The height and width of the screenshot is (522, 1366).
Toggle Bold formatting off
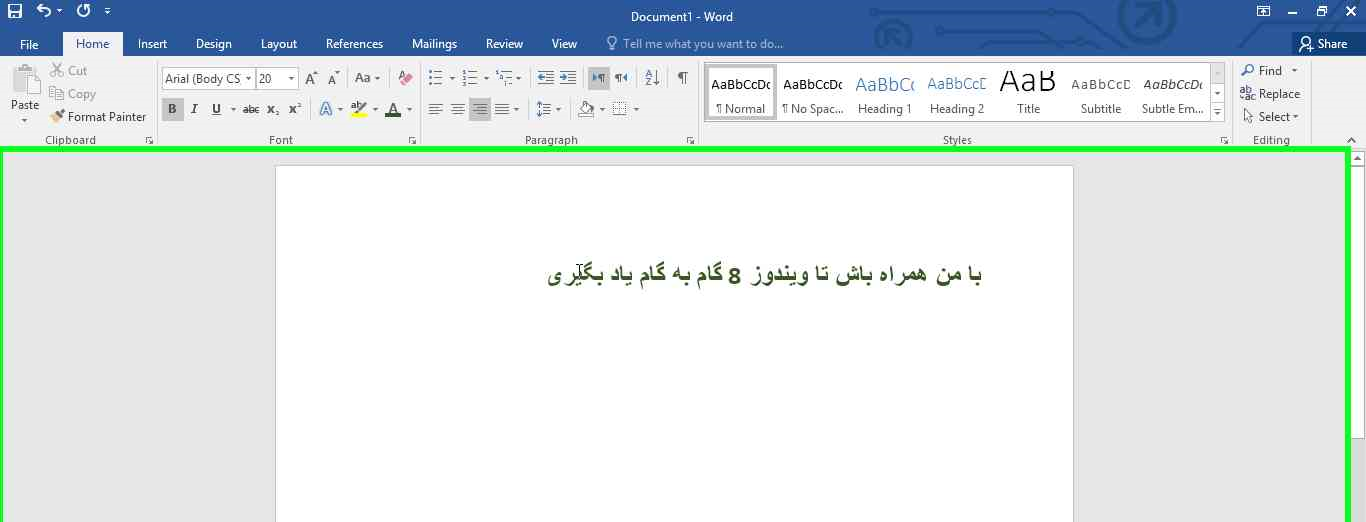point(172,109)
